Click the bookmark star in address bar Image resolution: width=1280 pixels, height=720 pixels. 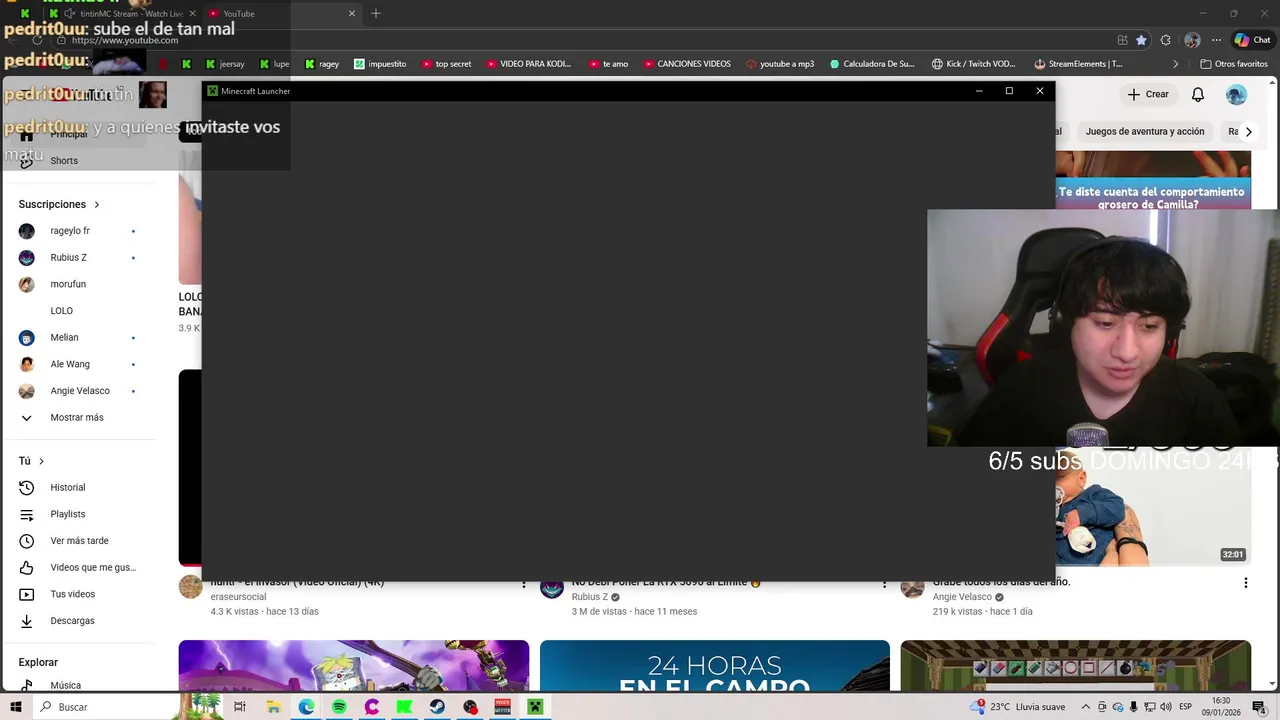[x=1141, y=40]
